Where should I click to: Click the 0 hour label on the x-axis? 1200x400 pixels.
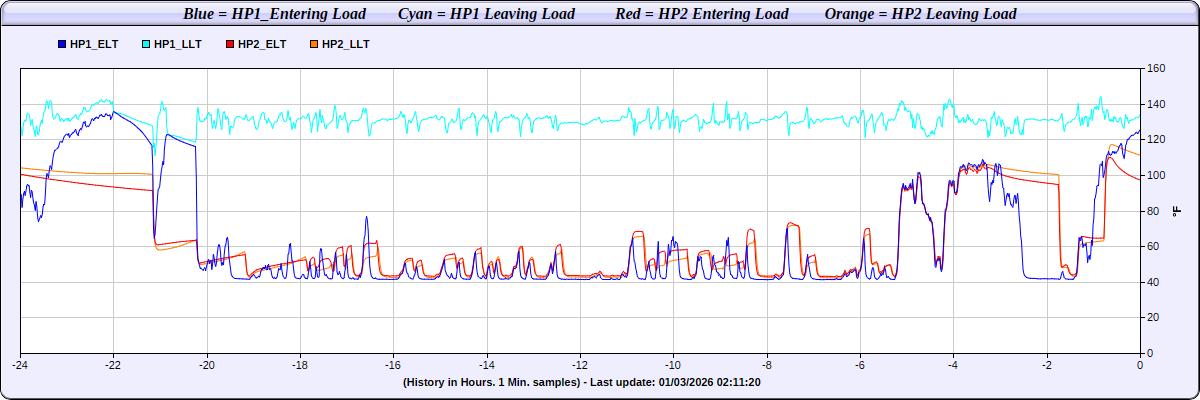(x=1140, y=365)
